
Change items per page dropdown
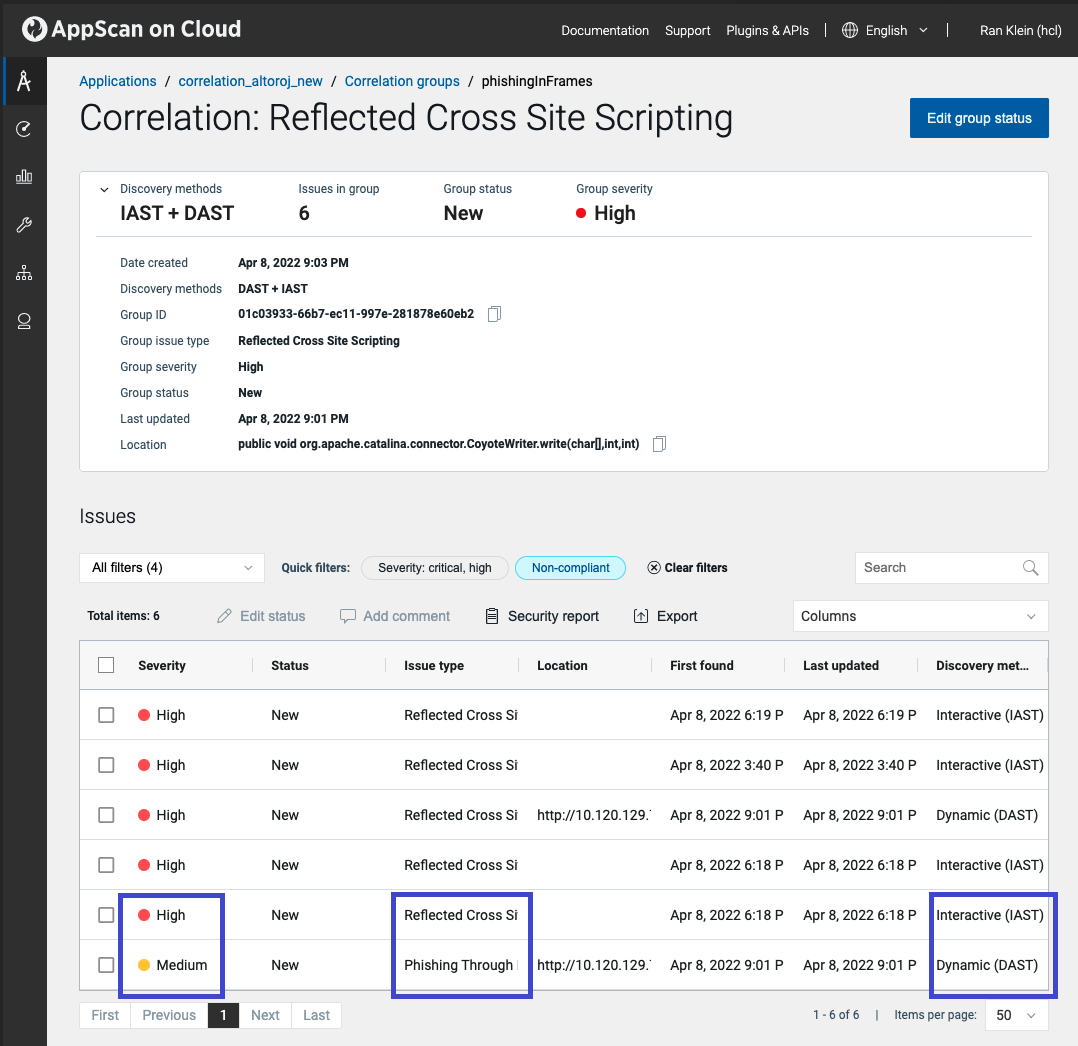(1016, 1015)
